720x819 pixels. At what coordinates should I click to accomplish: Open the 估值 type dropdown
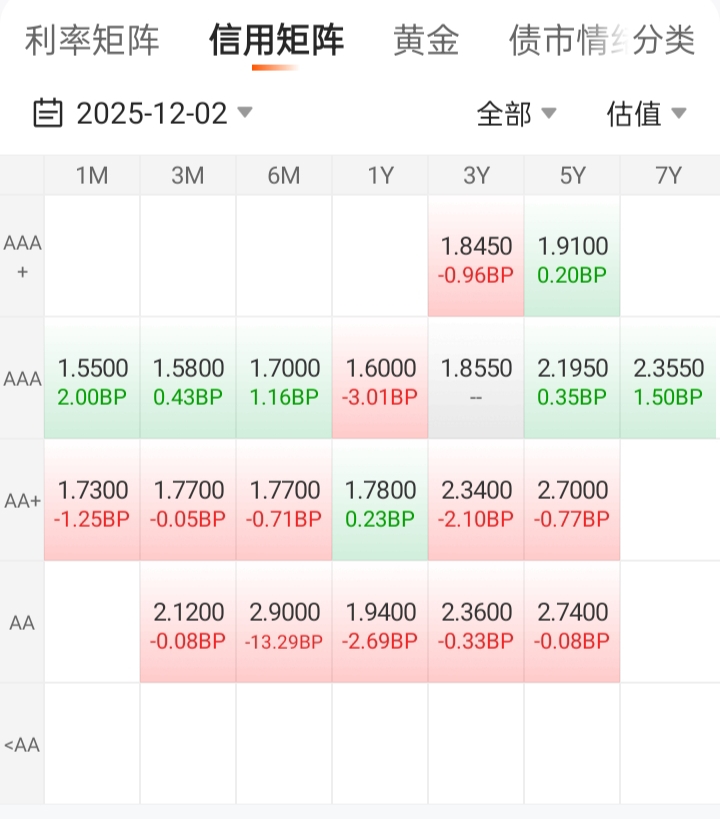pyautogui.click(x=646, y=114)
